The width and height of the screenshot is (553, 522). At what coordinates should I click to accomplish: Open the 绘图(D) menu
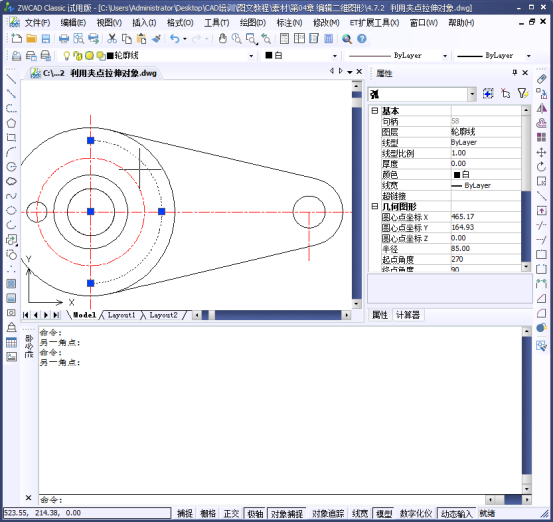(253, 23)
